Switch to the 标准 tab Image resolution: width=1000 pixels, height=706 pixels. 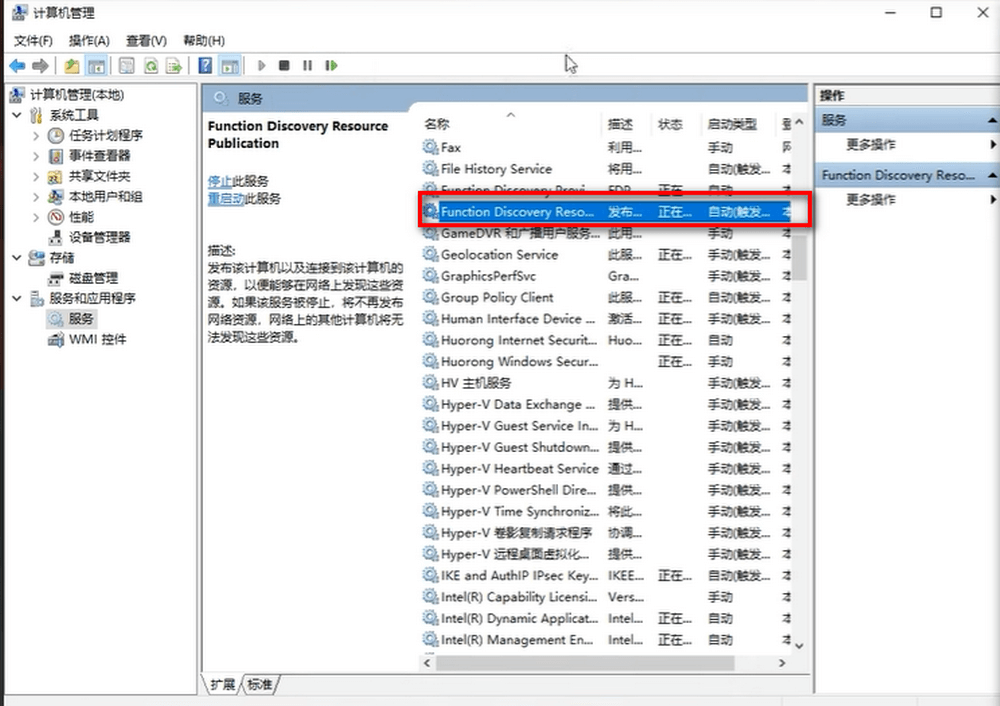[x=260, y=684]
